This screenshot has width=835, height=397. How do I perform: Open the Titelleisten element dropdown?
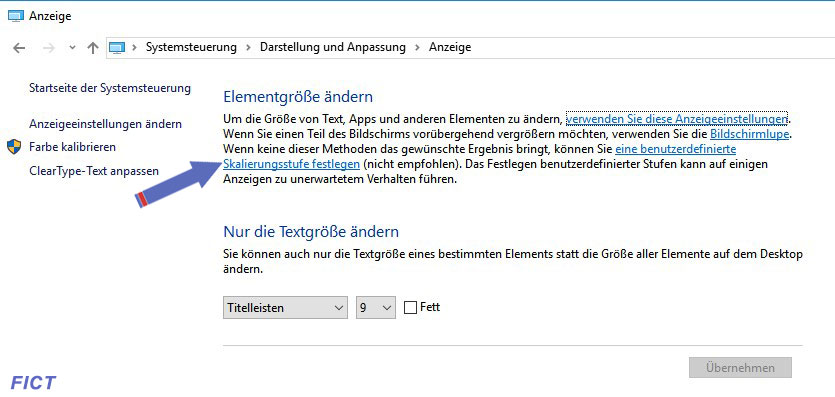click(285, 308)
